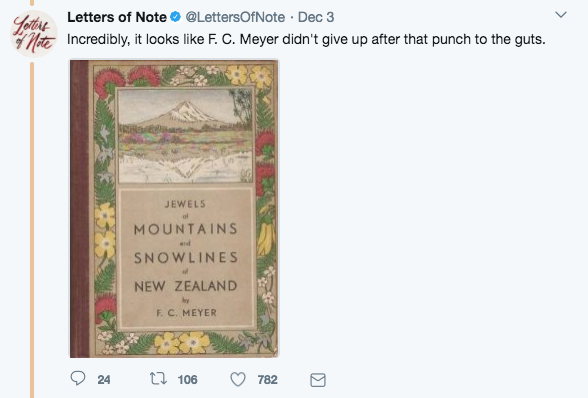Open the Letters of Note avatar logo
588x398 pixels.
point(34,34)
